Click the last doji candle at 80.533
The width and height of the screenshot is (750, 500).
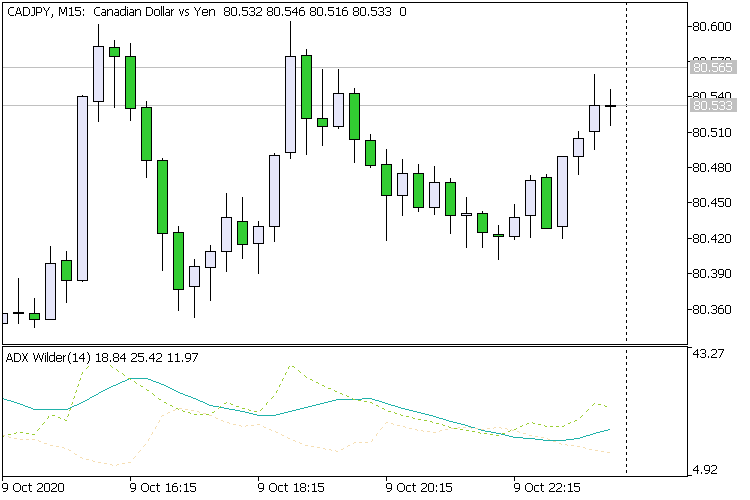click(610, 106)
